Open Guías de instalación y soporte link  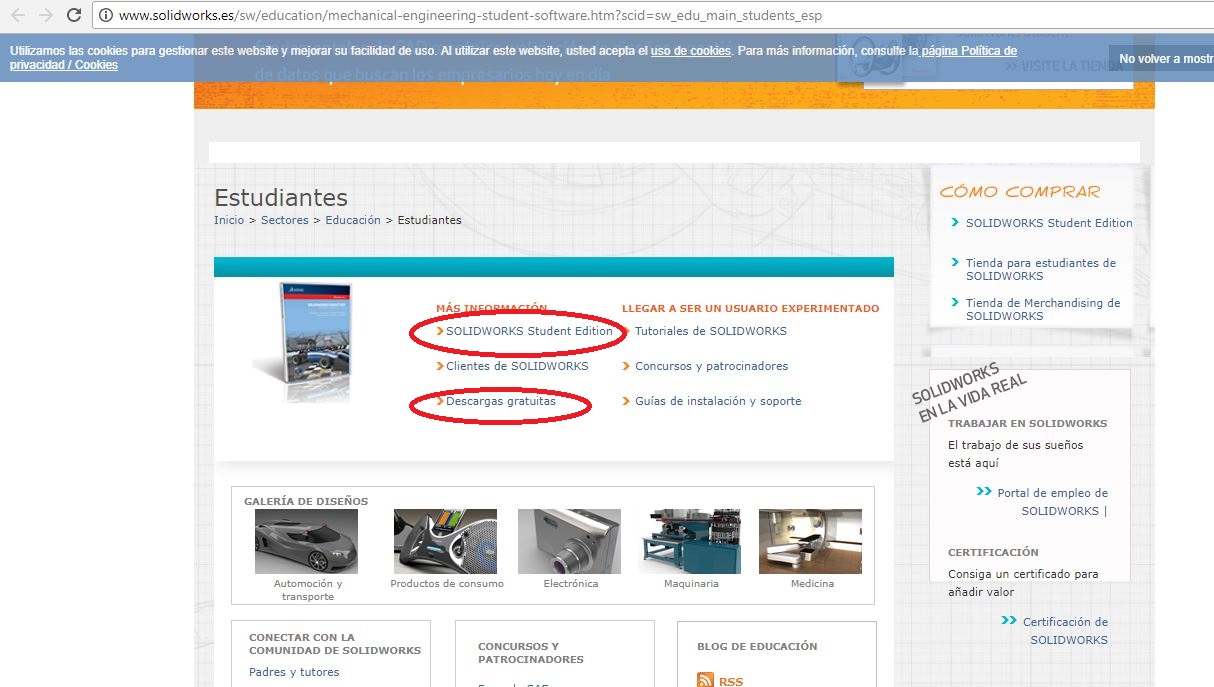(718, 401)
